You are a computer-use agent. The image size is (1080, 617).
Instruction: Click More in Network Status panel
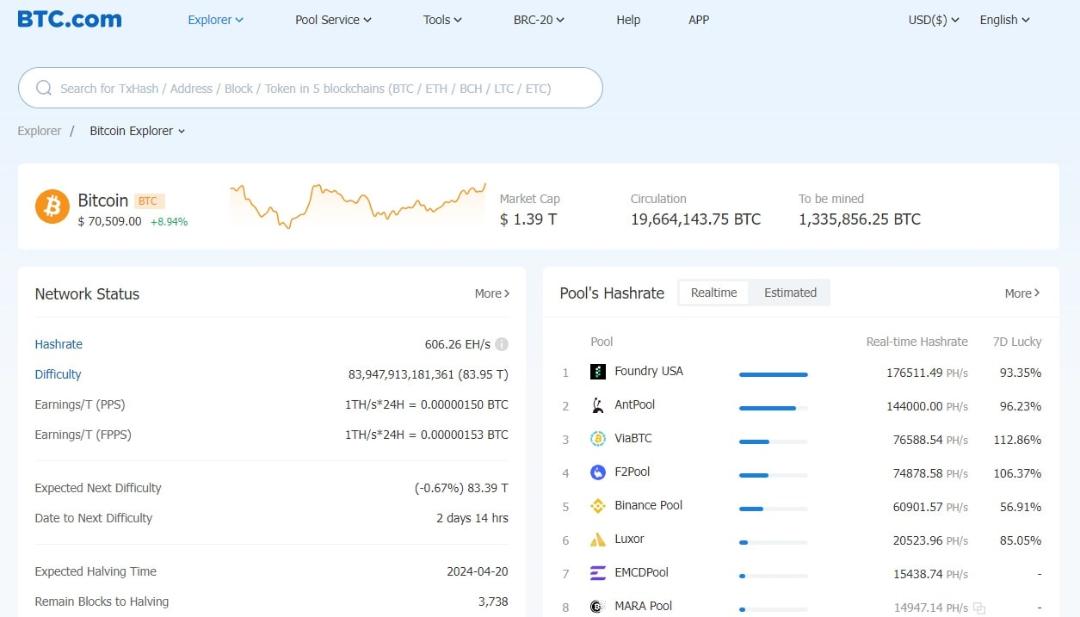(492, 294)
